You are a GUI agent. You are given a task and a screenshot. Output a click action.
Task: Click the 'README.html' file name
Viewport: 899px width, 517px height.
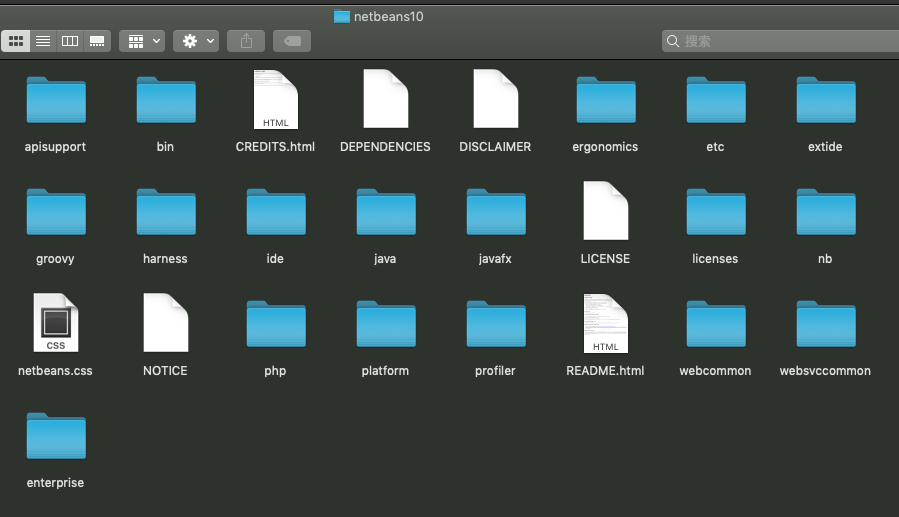605,371
